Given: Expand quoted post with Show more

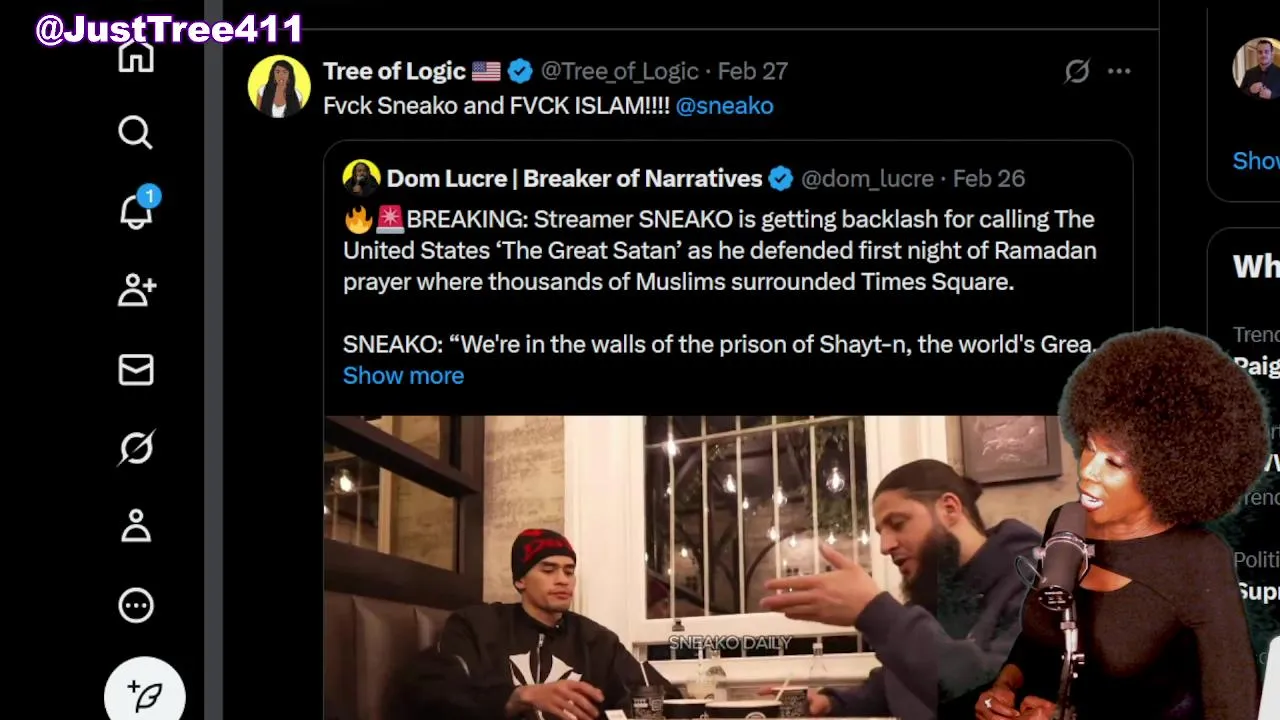Looking at the screenshot, I should 403,376.
